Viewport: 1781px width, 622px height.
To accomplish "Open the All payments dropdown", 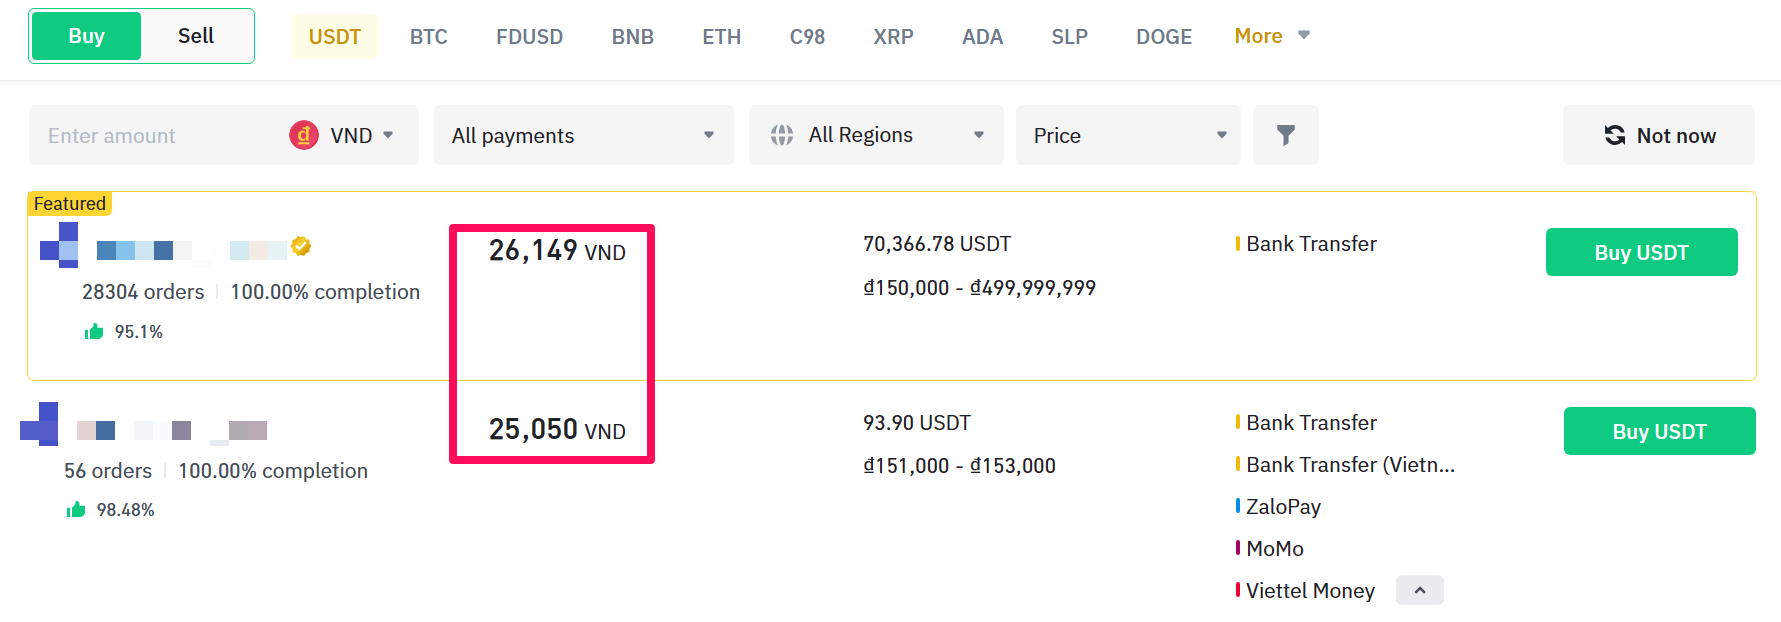I will tap(583, 135).
